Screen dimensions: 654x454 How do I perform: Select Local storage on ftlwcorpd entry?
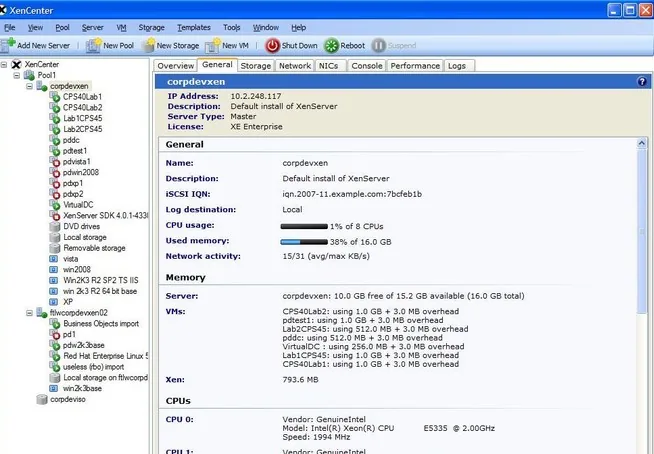tap(106, 378)
